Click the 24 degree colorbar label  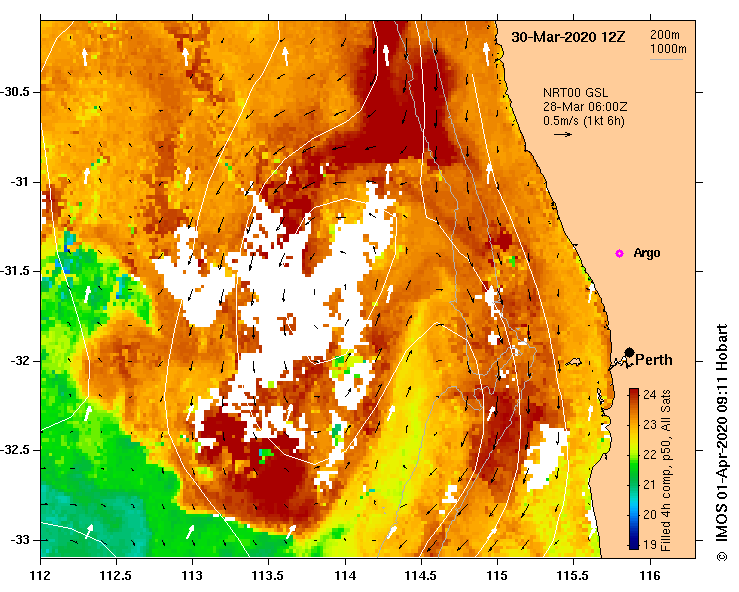pos(650,394)
